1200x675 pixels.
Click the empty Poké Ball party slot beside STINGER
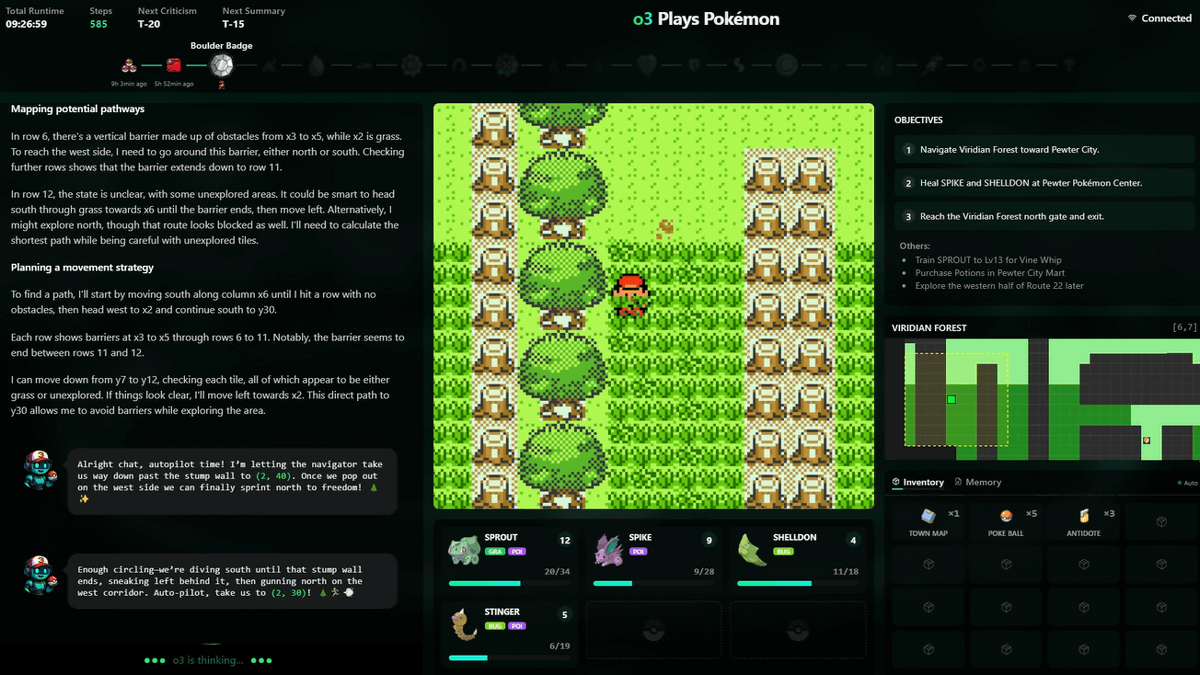point(654,631)
